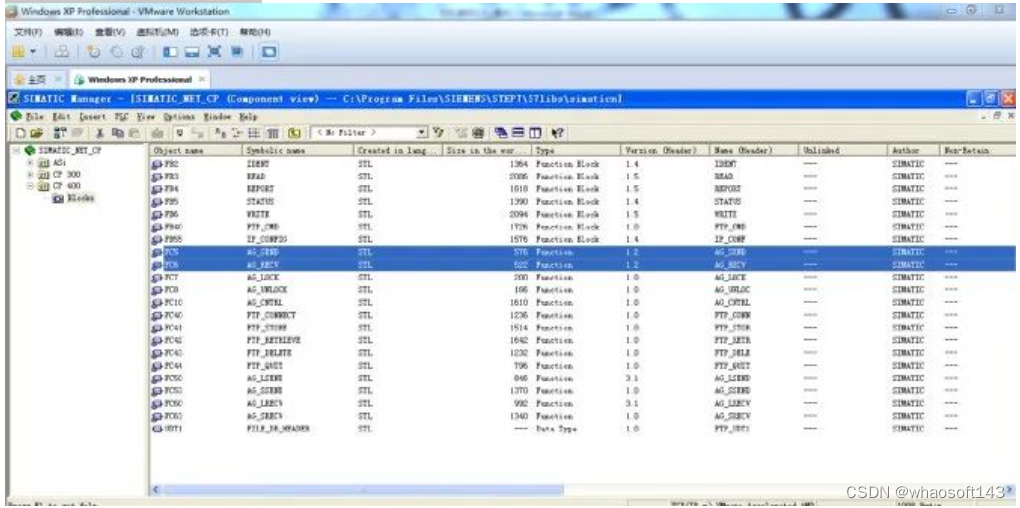Image resolution: width=1020 pixels, height=508 pixels.
Task: Click the What's This help arrow icon
Action: 557,133
